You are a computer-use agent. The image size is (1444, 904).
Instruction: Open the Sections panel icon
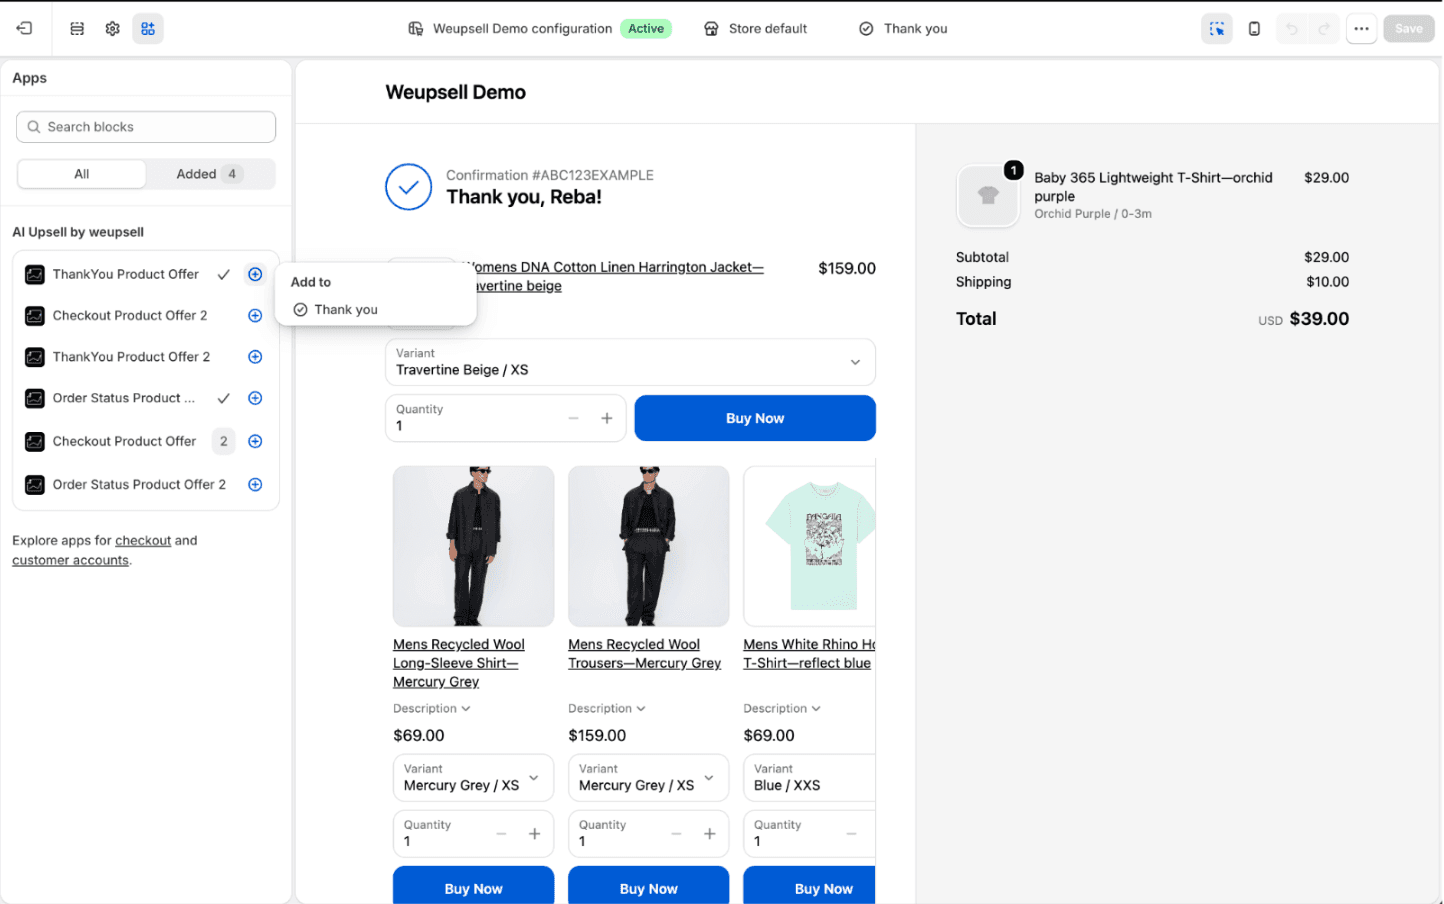(x=77, y=28)
